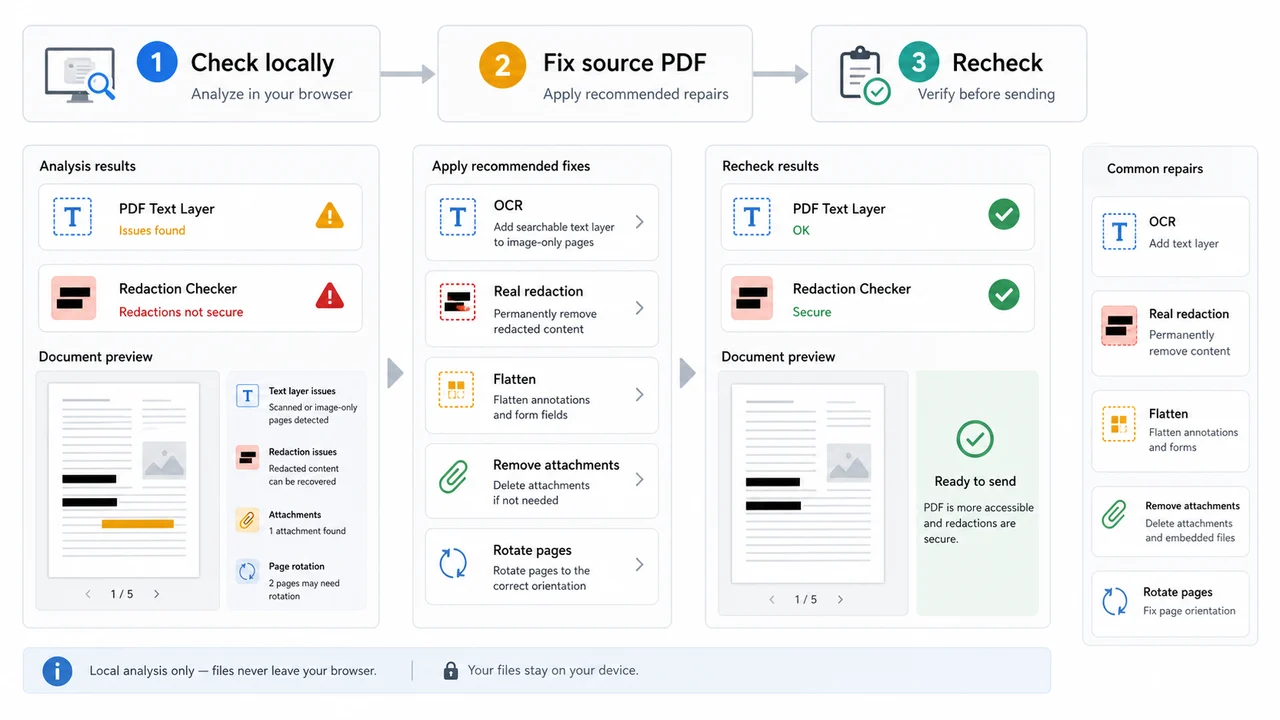Image resolution: width=1280 pixels, height=720 pixels.
Task: Click the blue info icon in footer bar
Action: click(59, 670)
